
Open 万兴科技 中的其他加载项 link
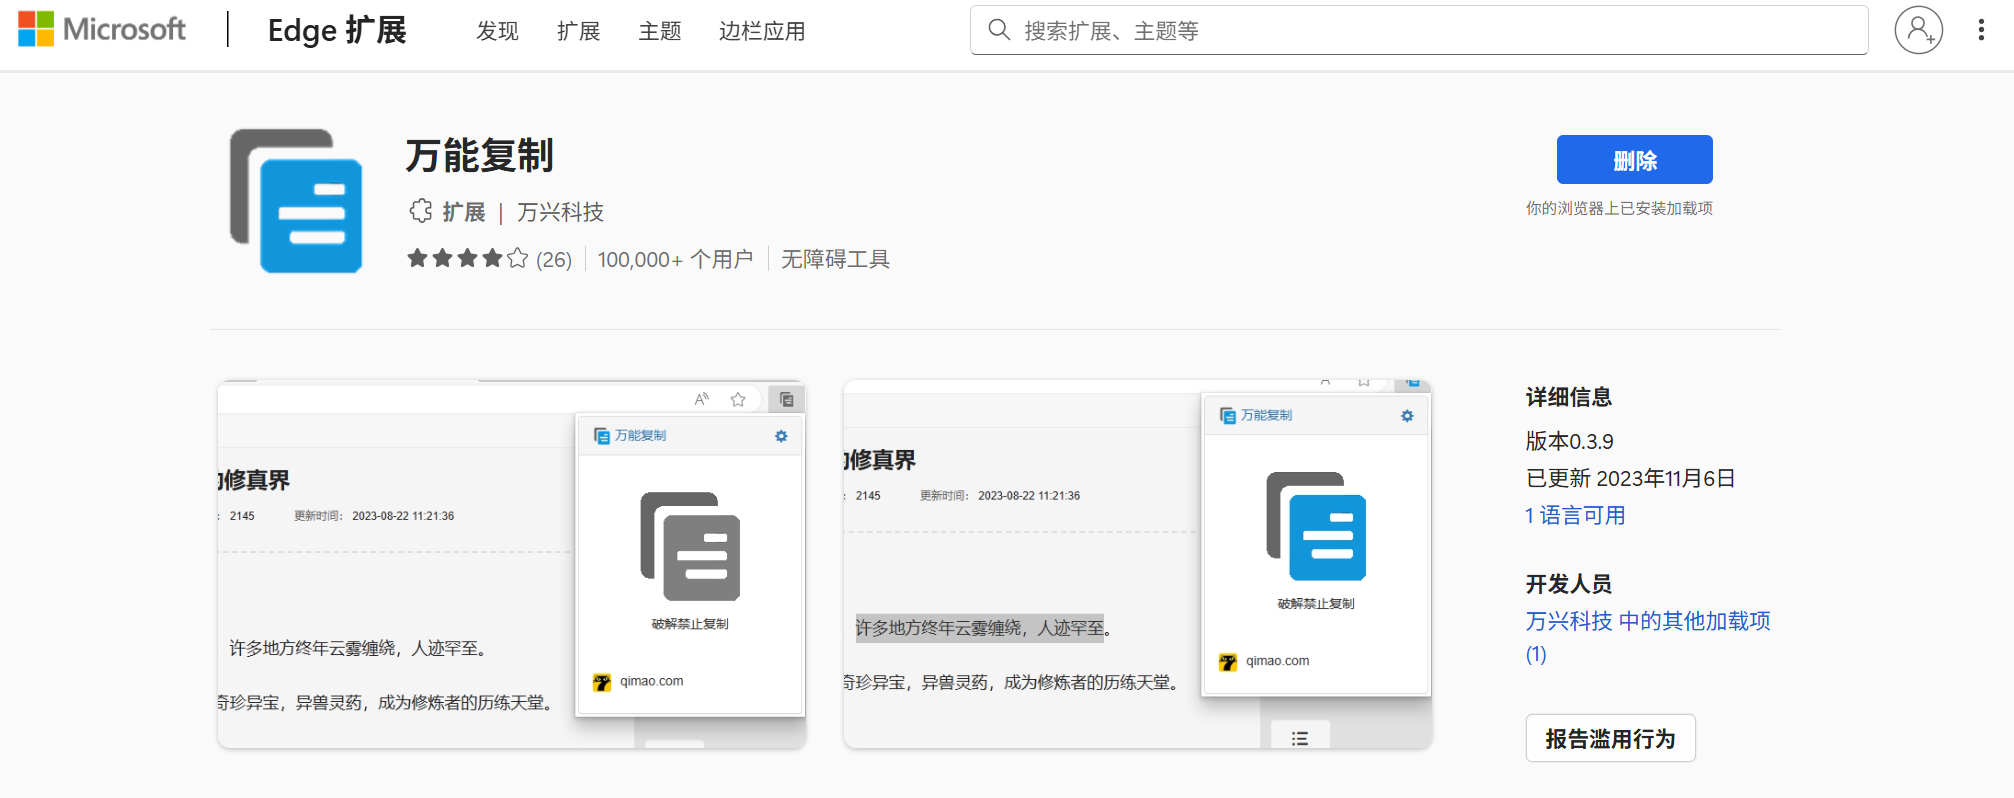point(1648,637)
